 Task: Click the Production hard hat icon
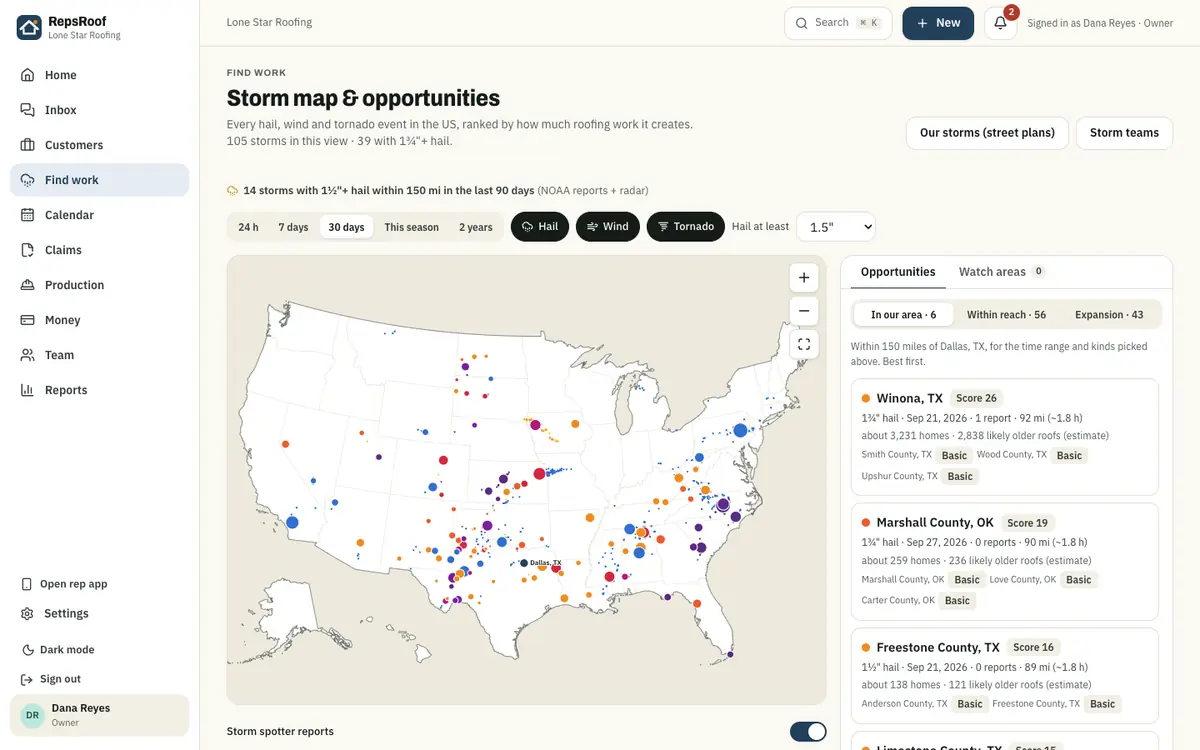point(28,285)
